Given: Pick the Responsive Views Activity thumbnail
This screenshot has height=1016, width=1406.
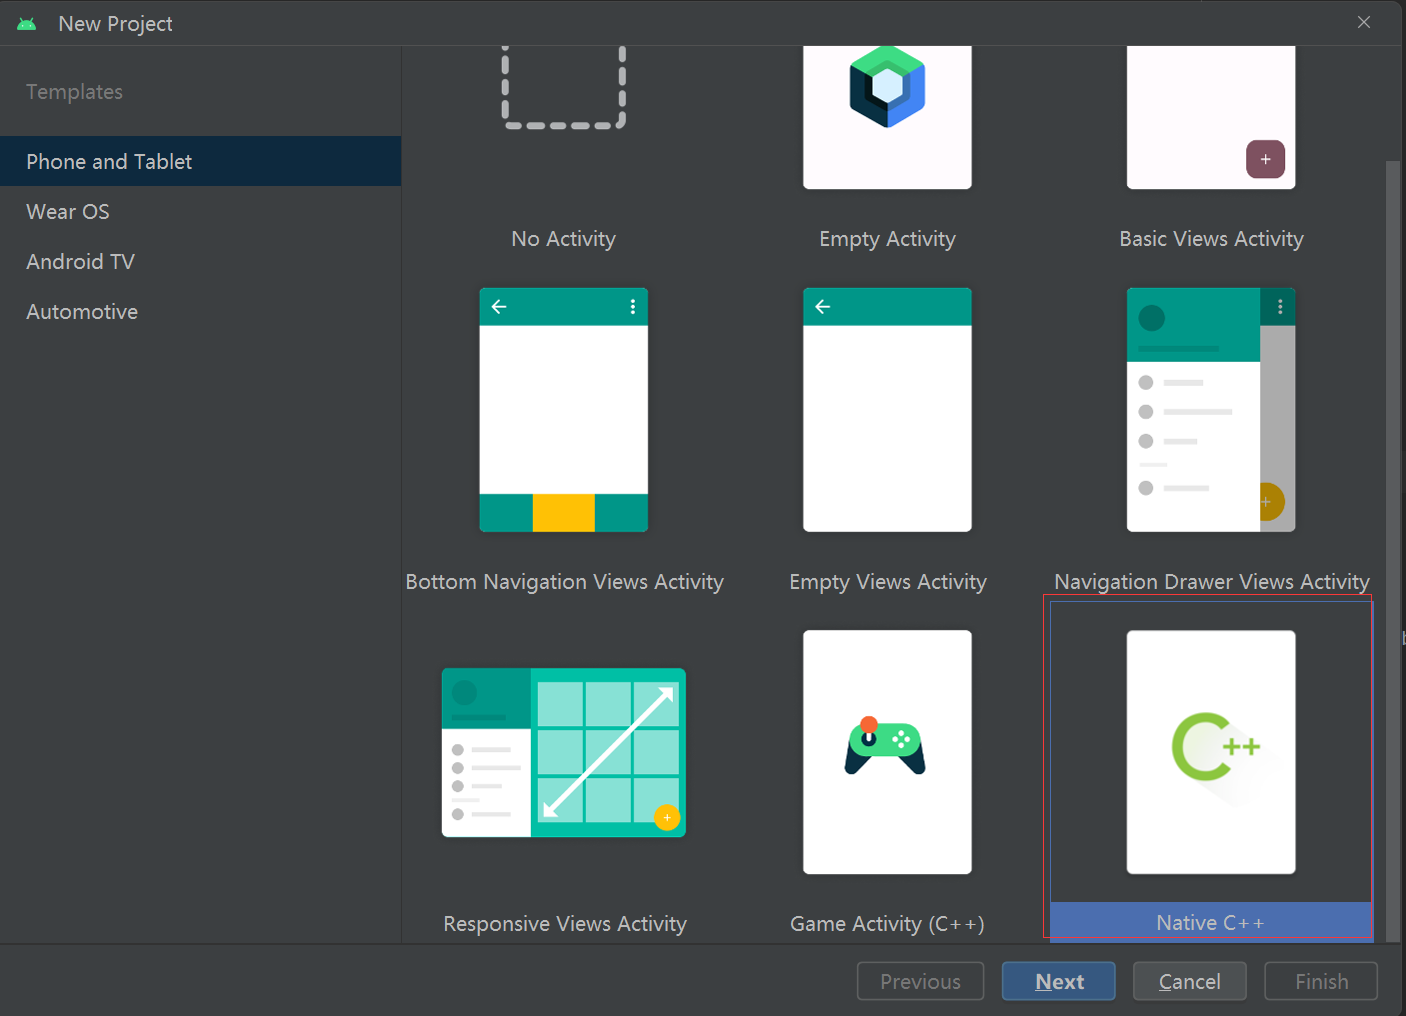Looking at the screenshot, I should tap(564, 753).
